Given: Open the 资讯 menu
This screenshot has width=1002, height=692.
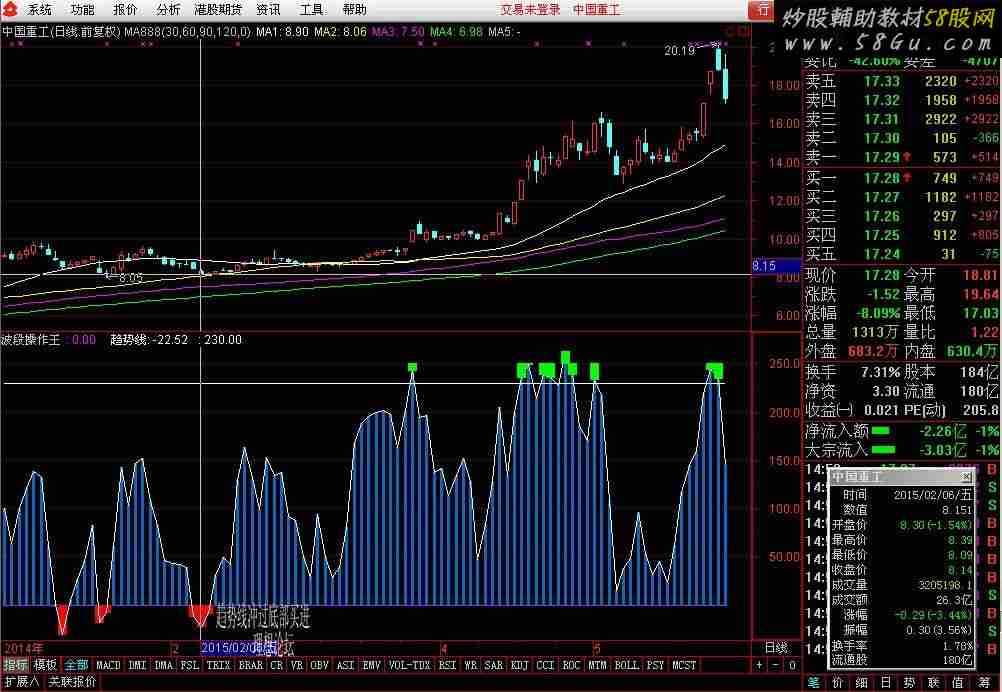Looking at the screenshot, I should pos(268,10).
